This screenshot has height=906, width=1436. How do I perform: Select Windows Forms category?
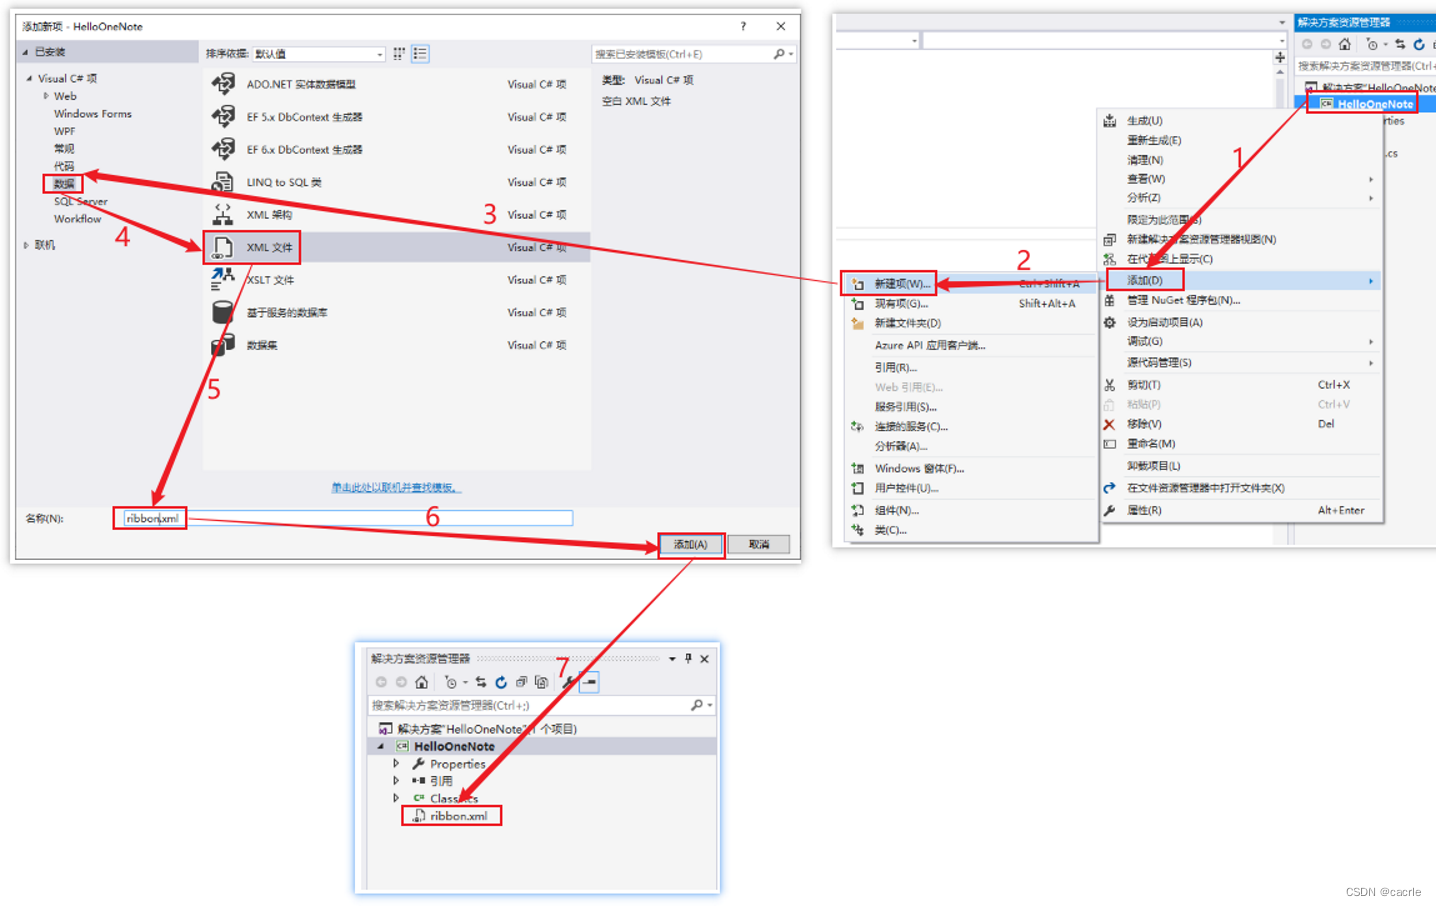click(93, 114)
